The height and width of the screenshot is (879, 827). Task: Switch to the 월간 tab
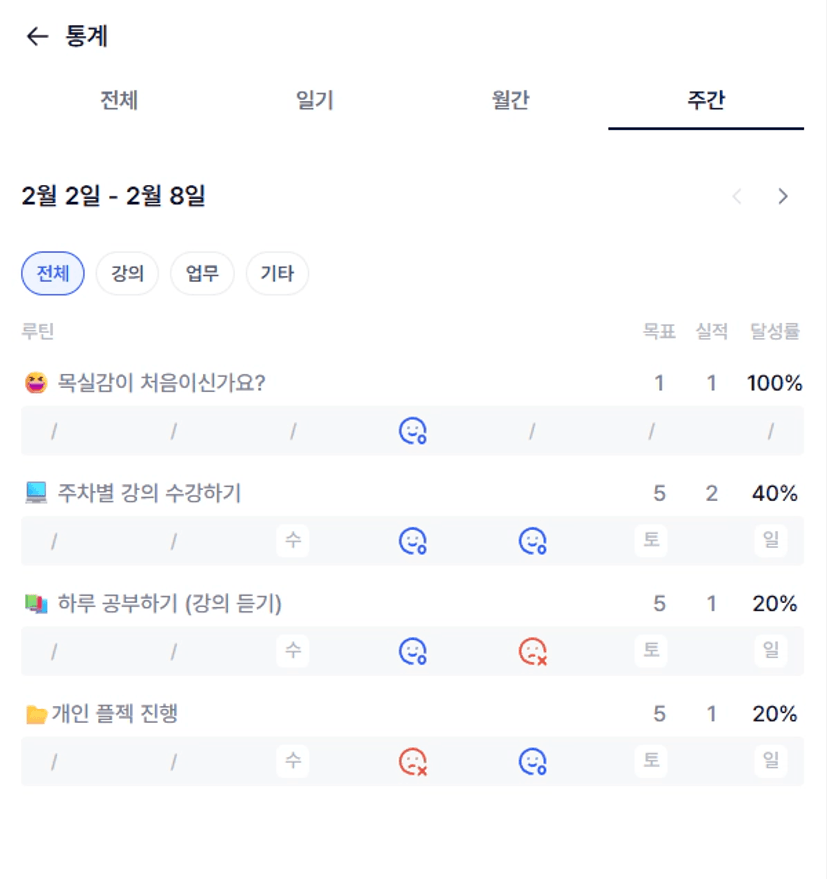point(510,101)
